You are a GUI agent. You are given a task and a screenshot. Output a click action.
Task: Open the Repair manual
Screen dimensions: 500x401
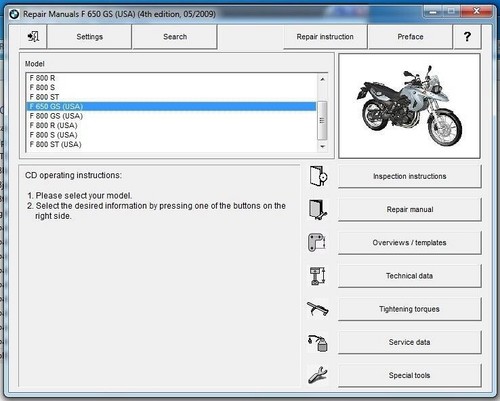click(x=410, y=209)
